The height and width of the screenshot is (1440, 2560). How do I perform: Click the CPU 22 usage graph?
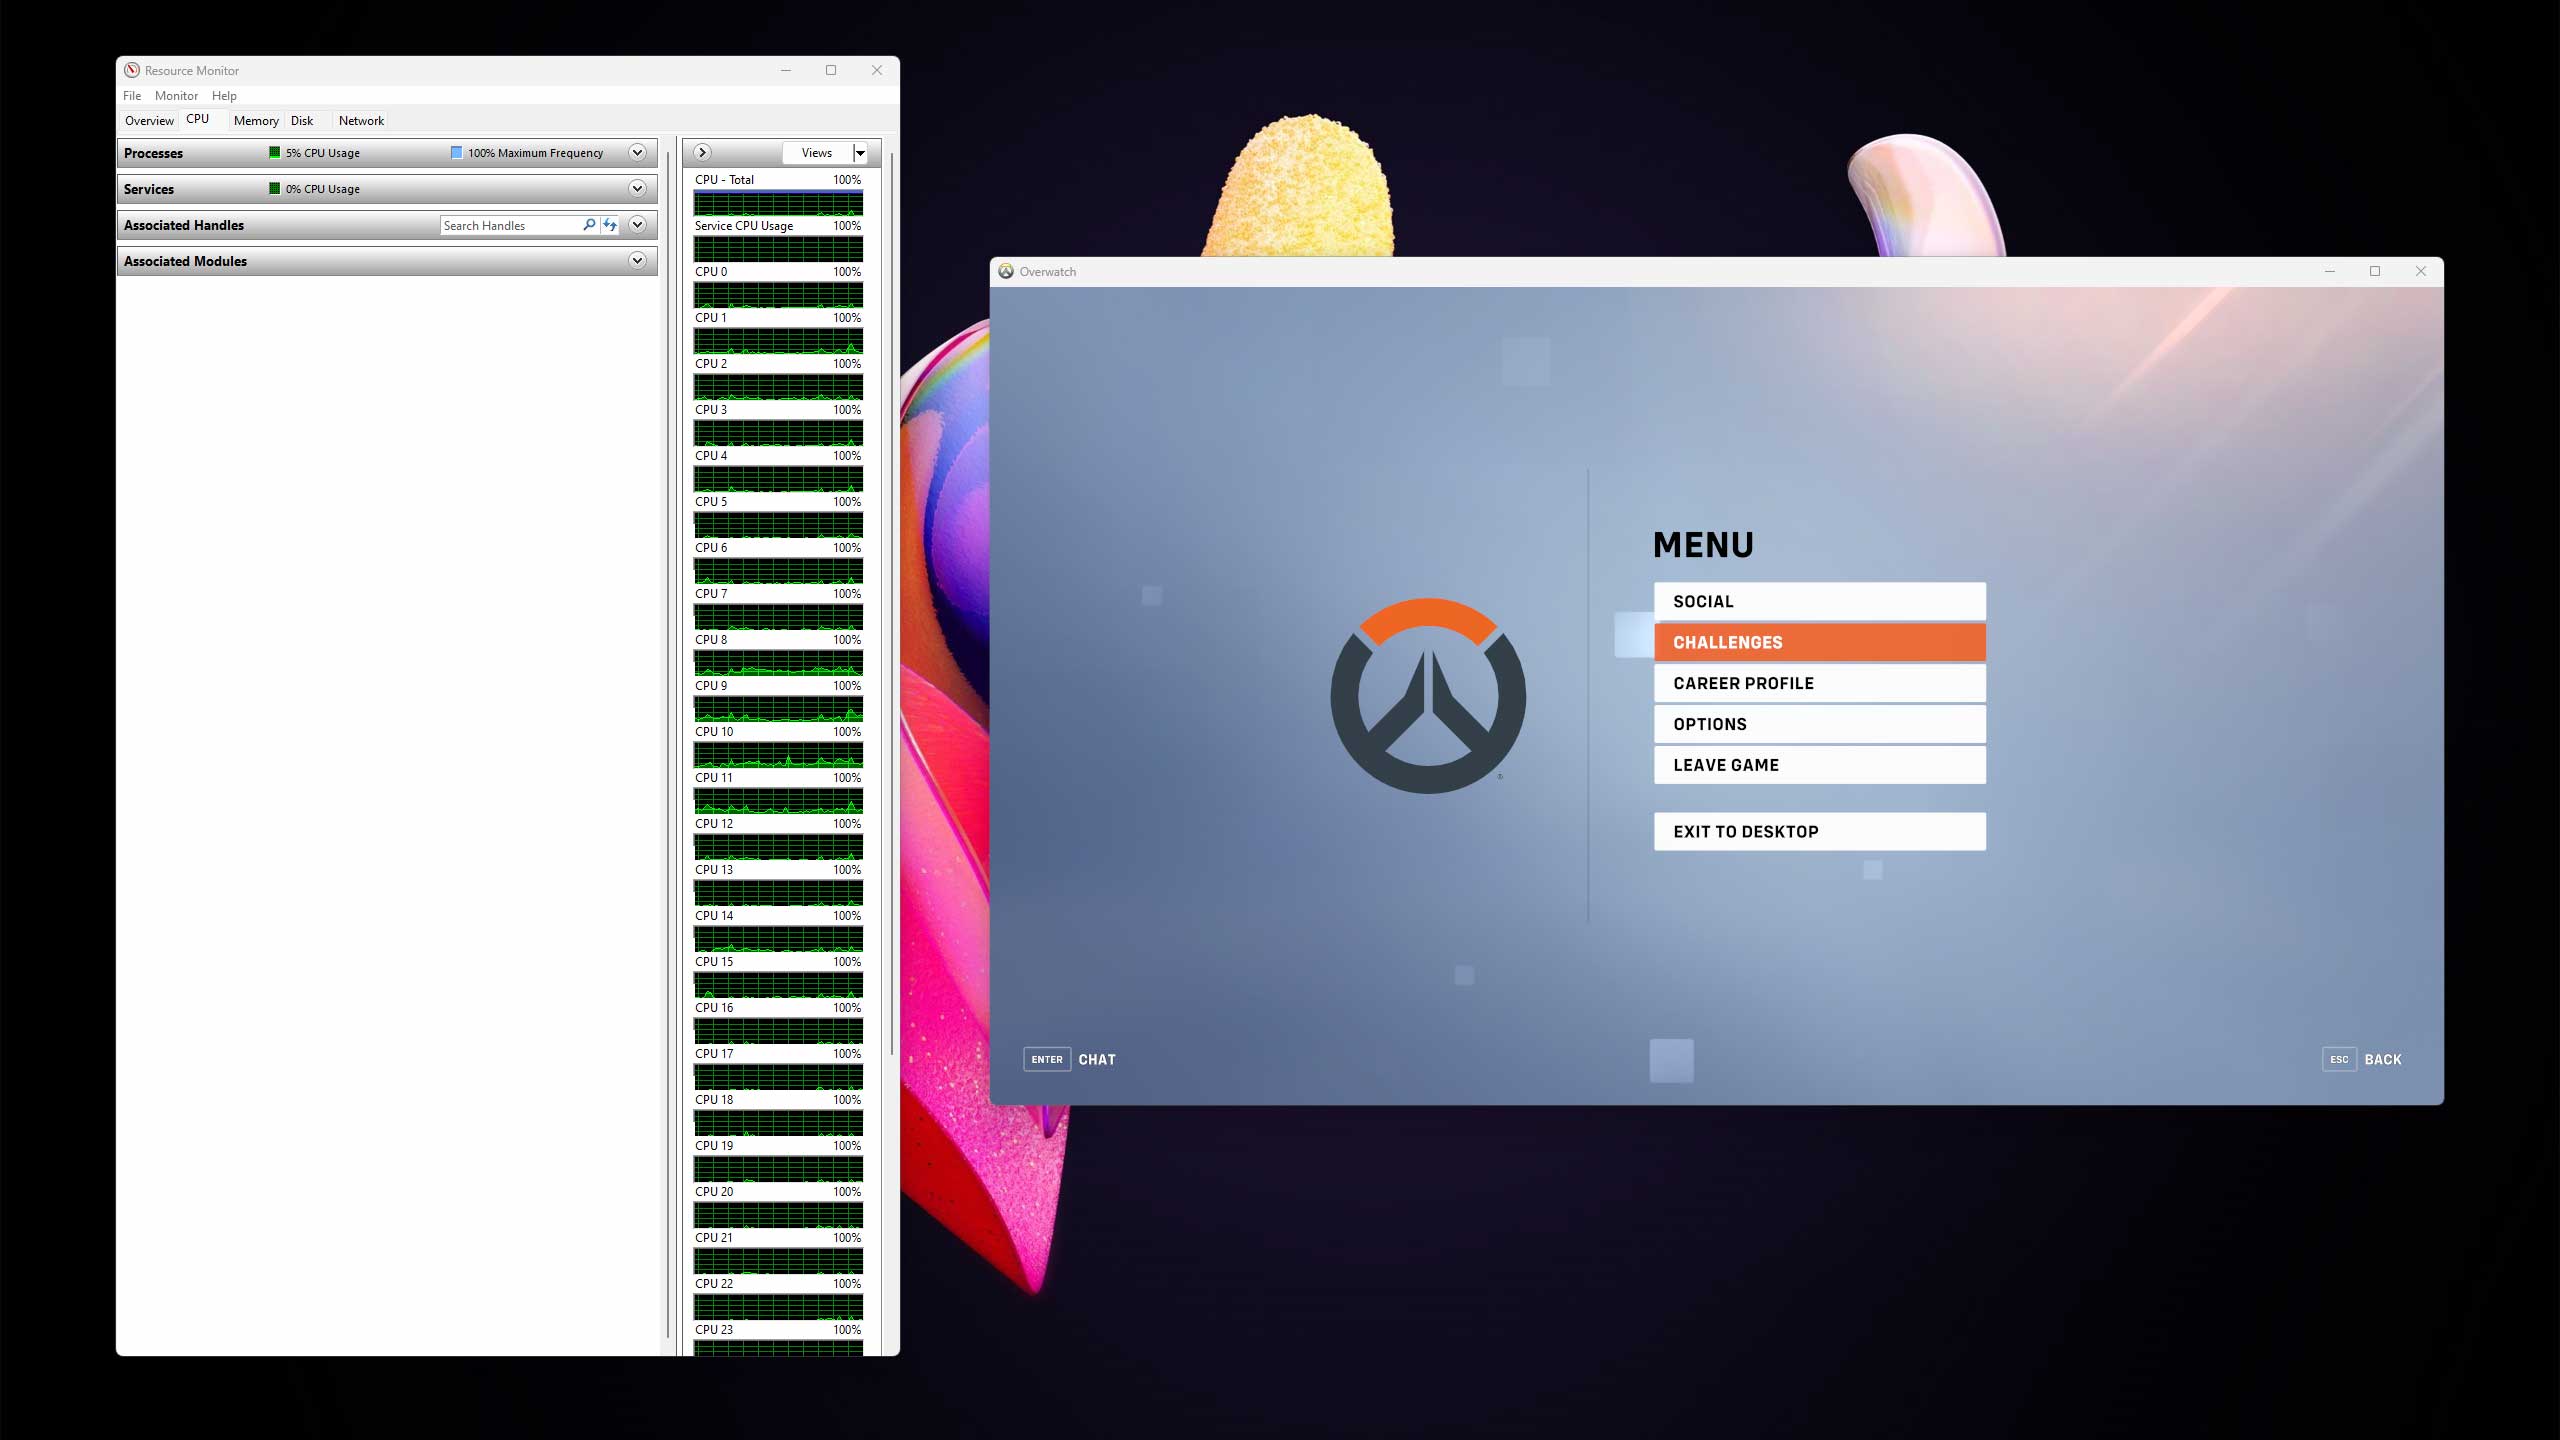pyautogui.click(x=778, y=1307)
